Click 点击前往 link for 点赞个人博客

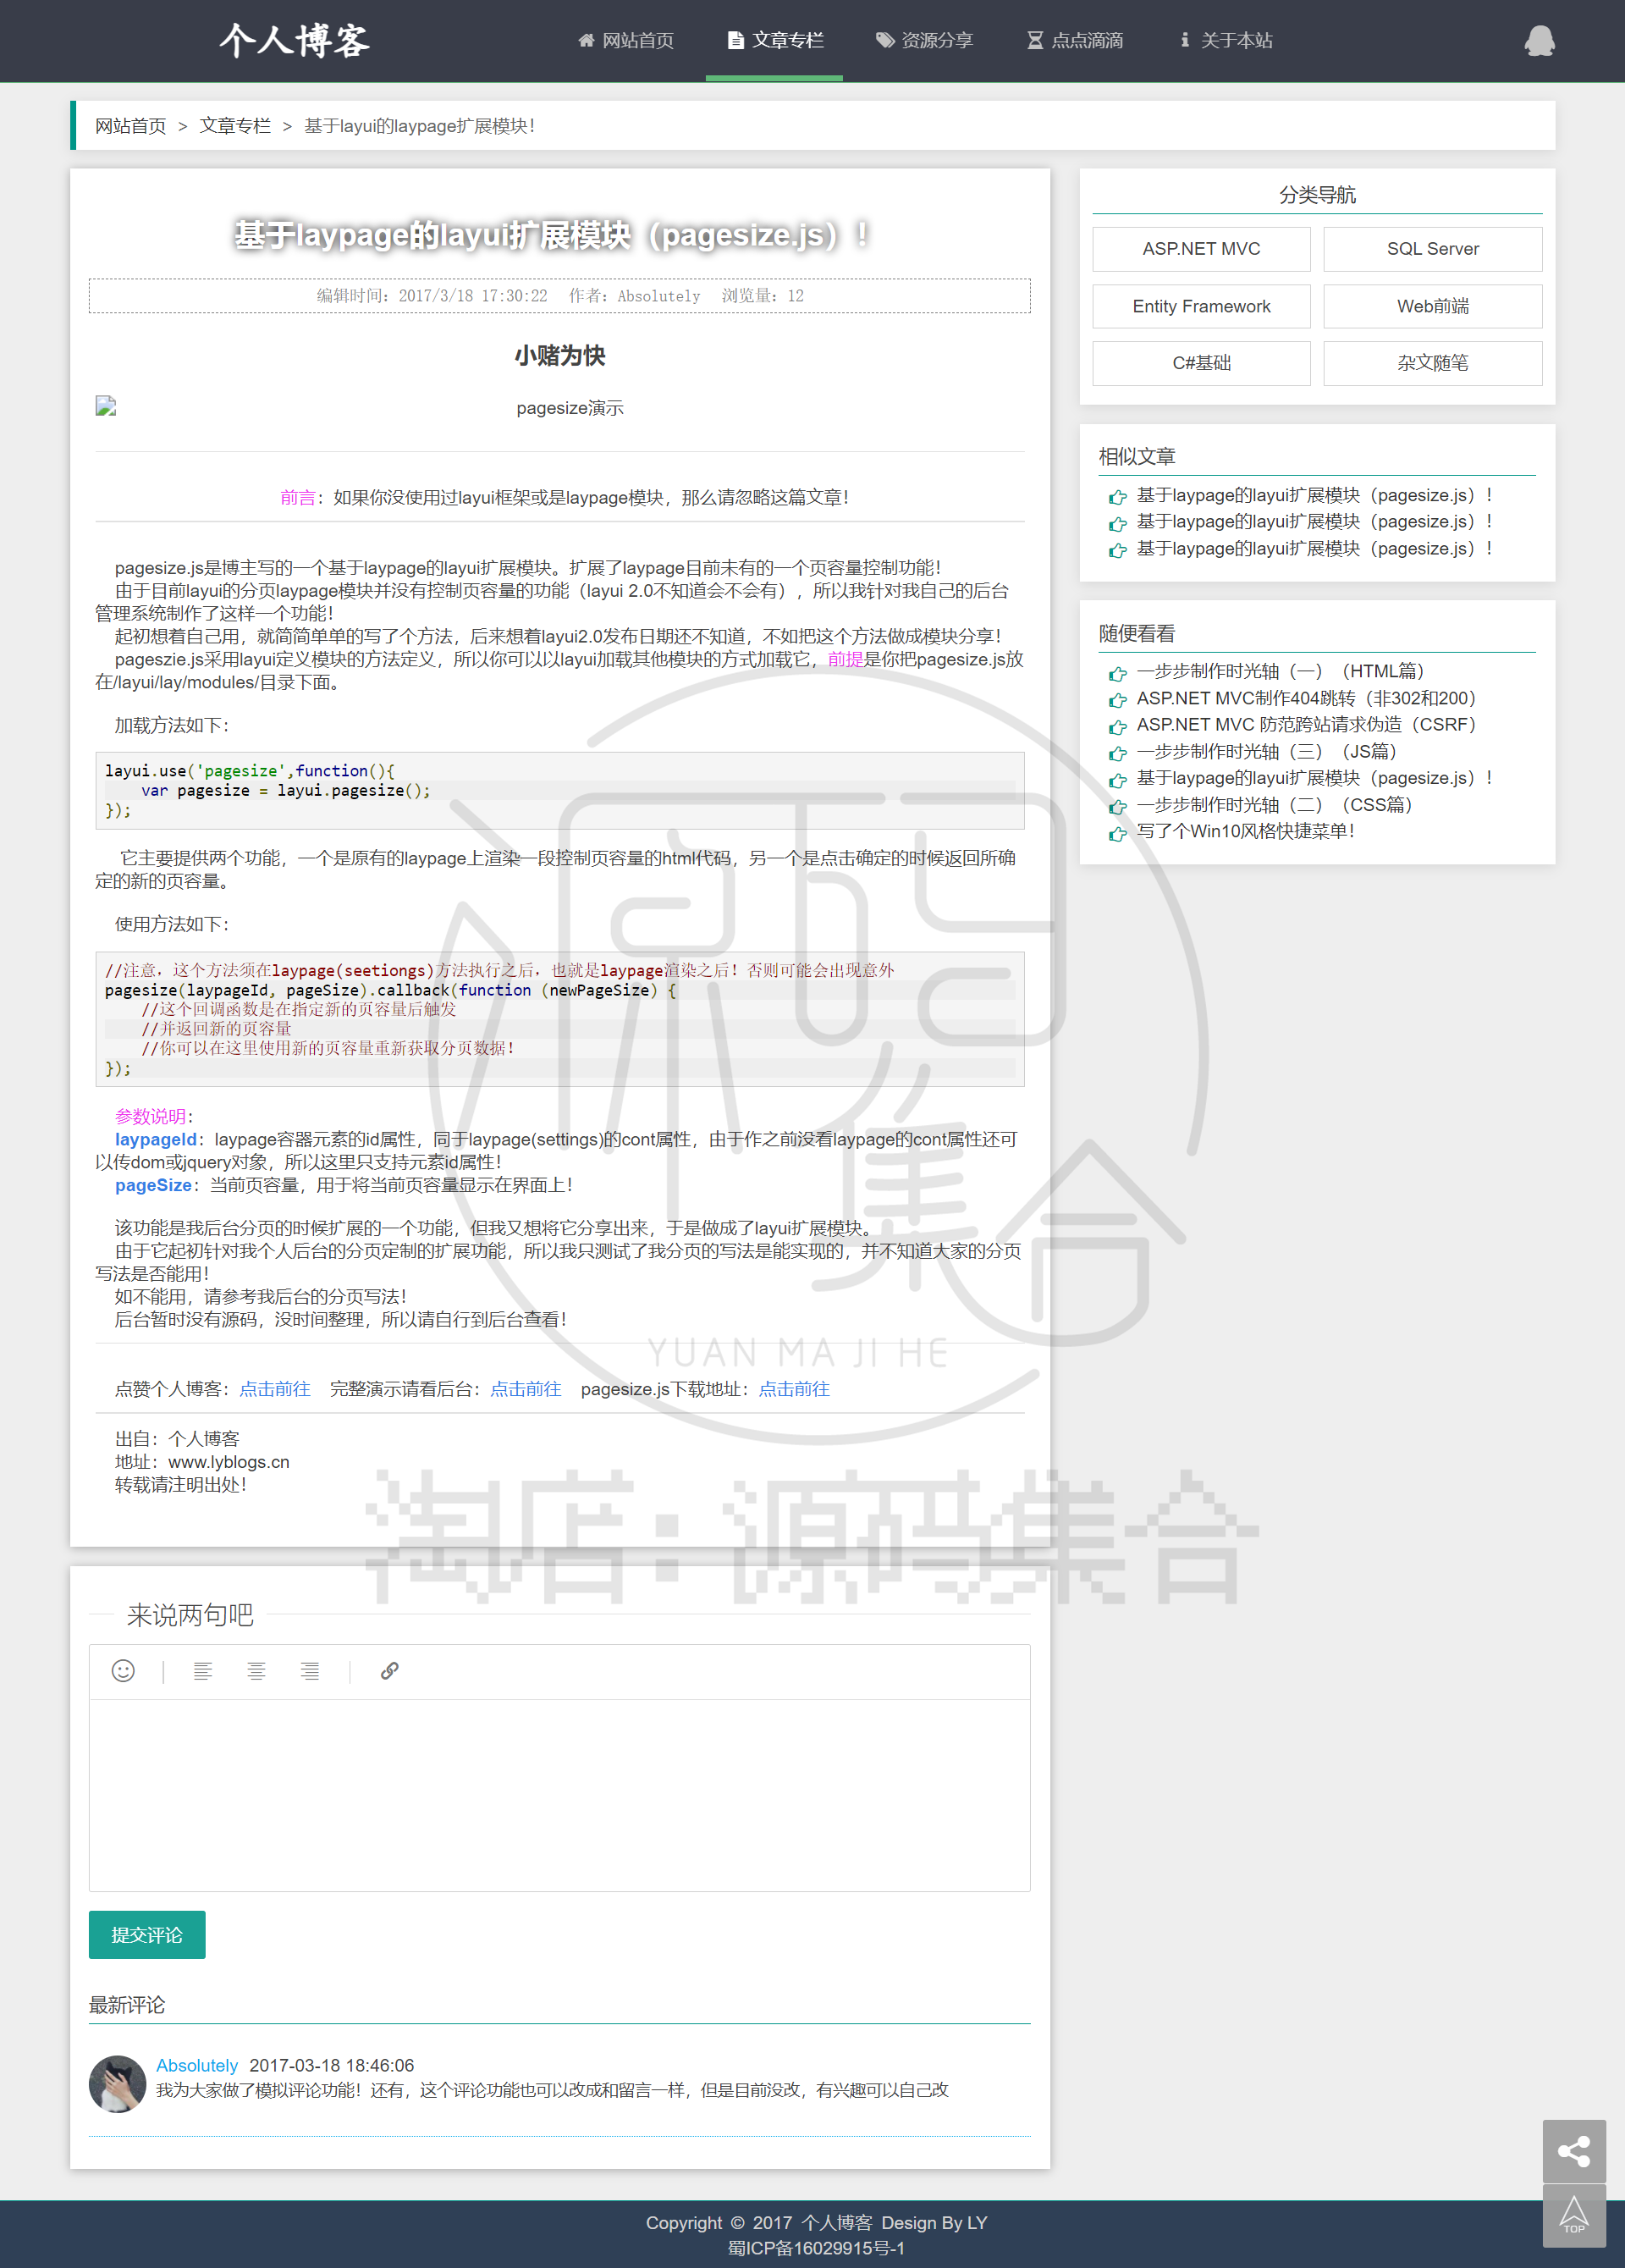(275, 1389)
